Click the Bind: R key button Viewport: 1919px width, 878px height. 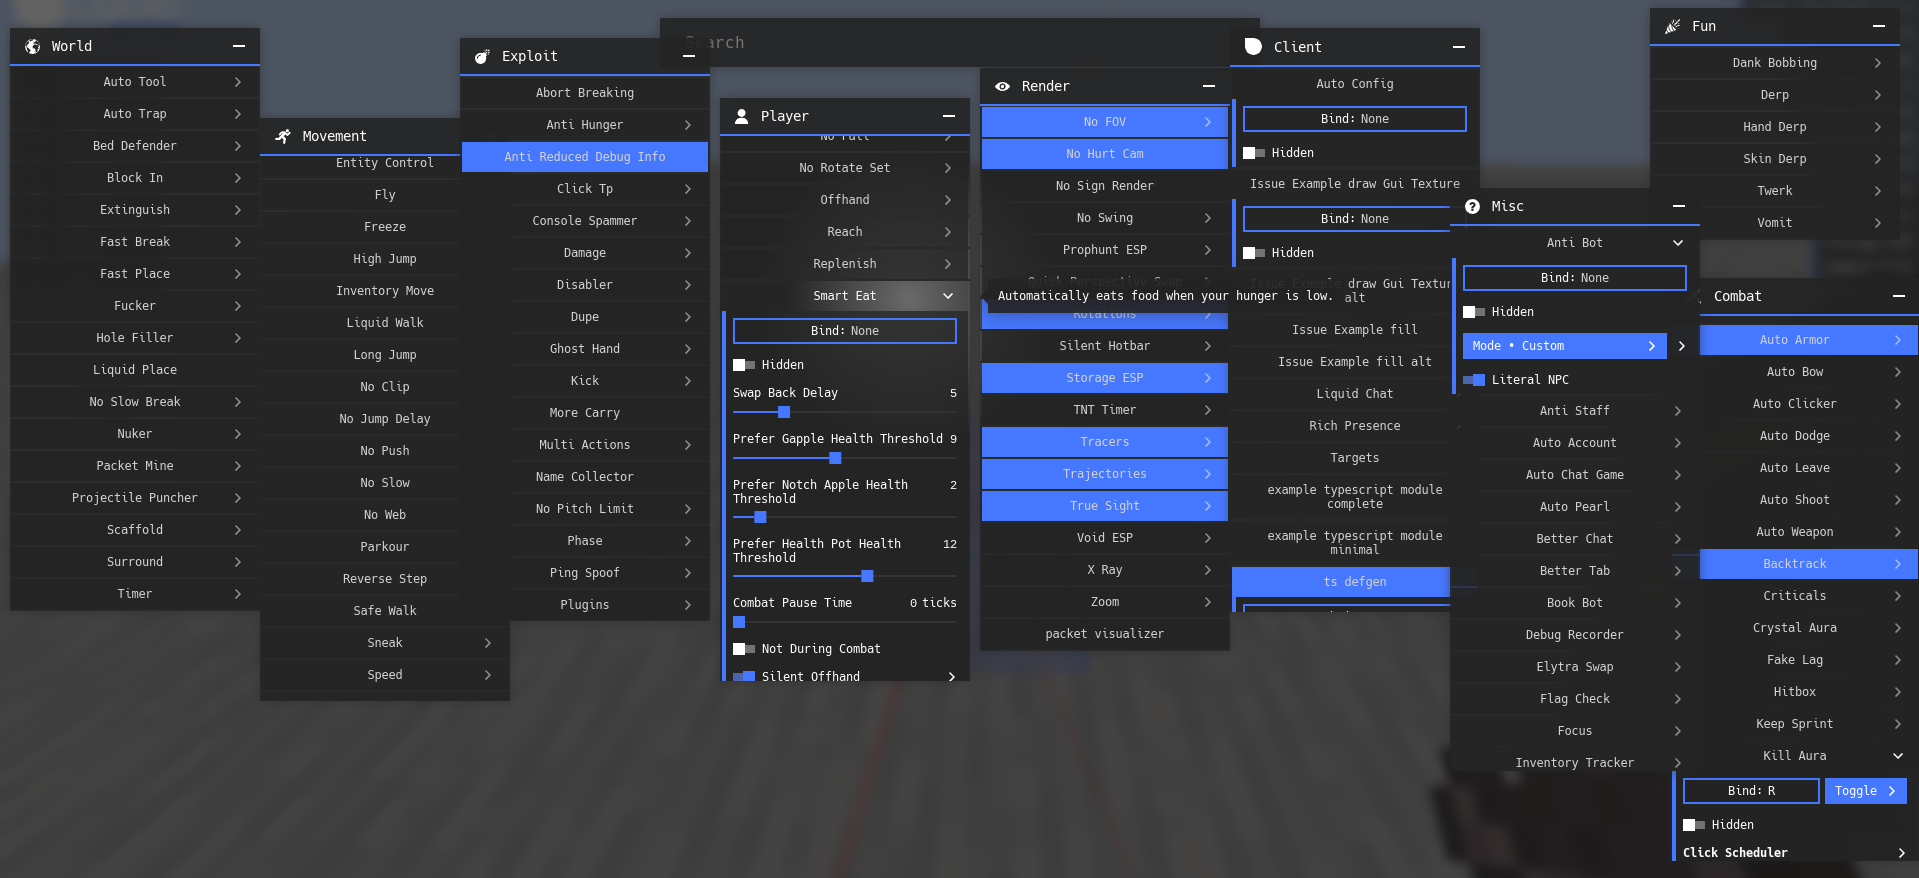point(1751,791)
